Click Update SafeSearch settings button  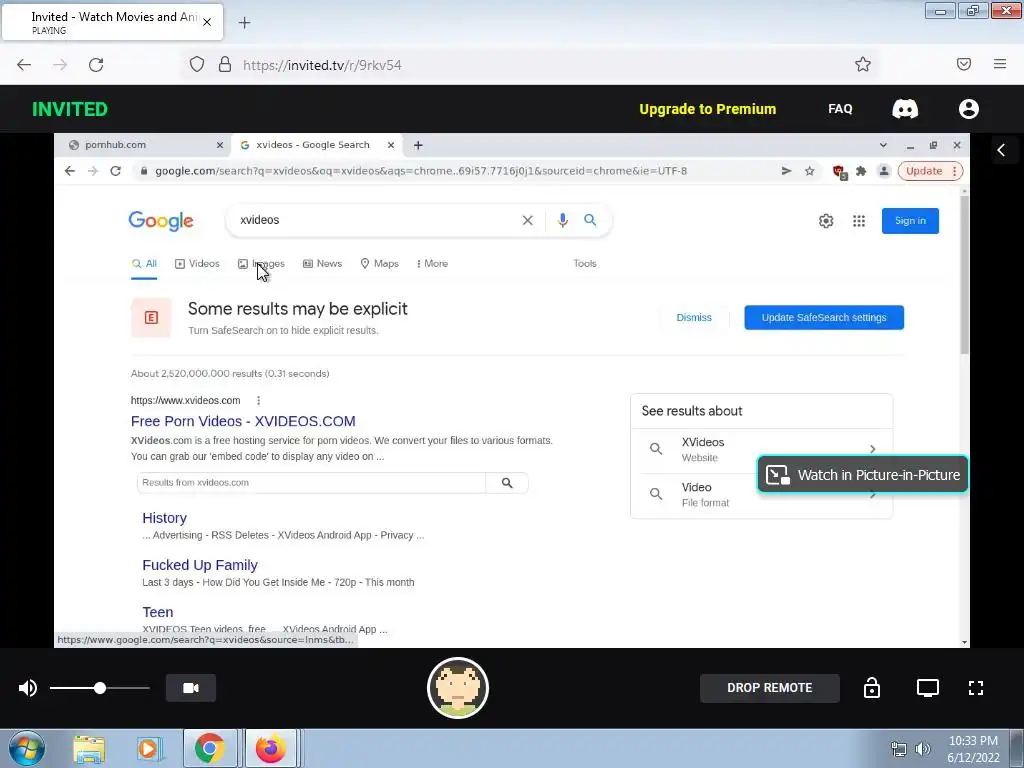coord(824,317)
